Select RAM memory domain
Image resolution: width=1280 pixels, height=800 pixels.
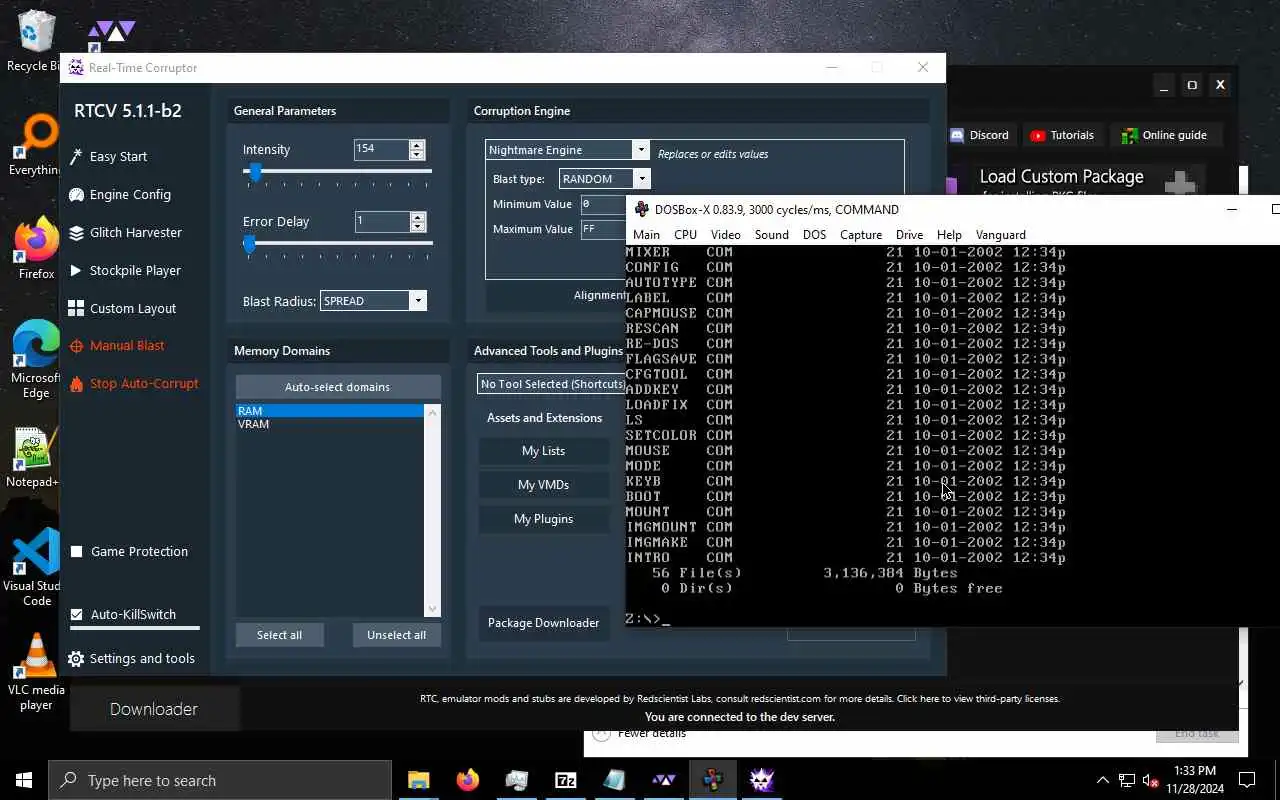point(329,411)
